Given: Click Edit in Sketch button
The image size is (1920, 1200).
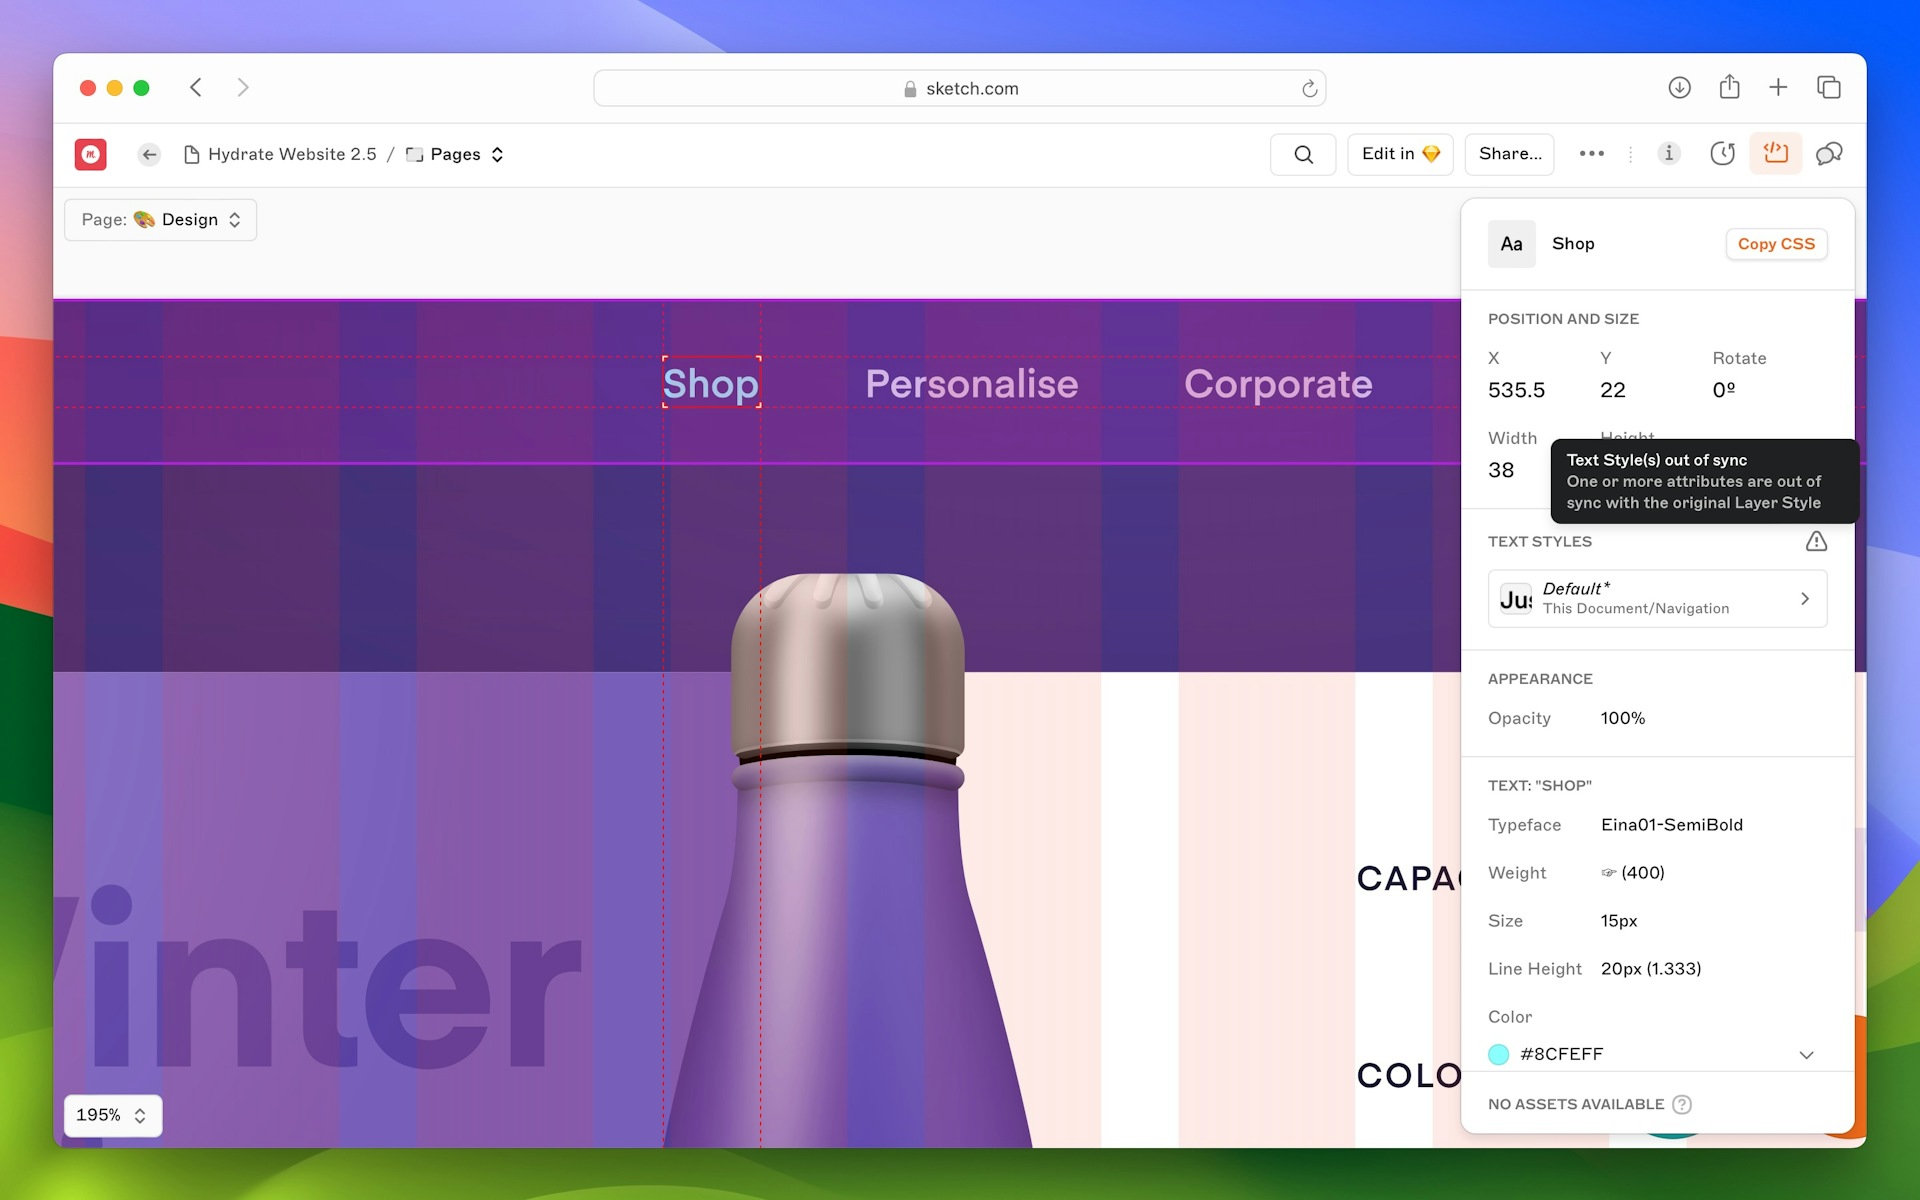Looking at the screenshot, I should 1400,153.
